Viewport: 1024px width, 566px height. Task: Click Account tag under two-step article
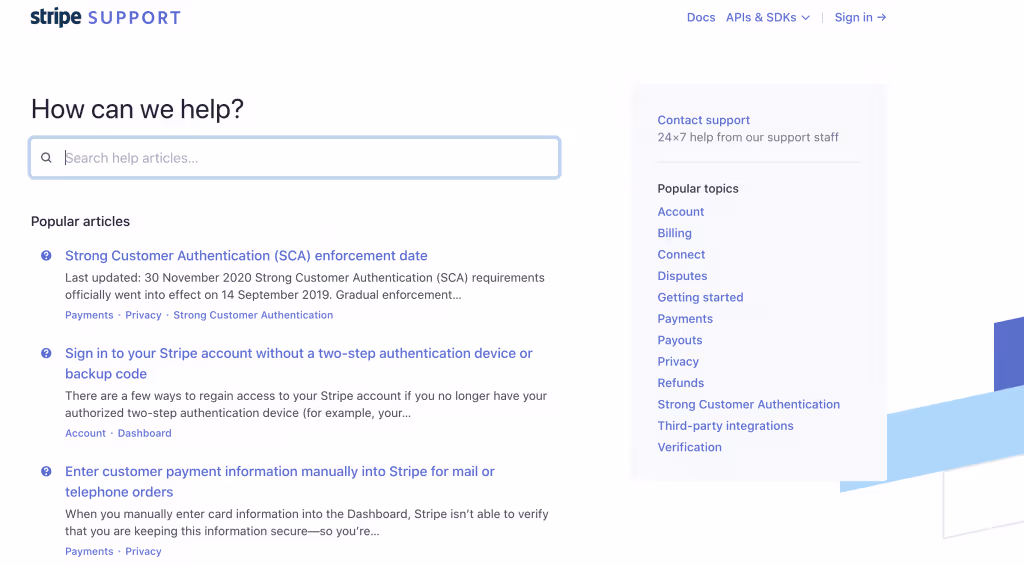(85, 433)
